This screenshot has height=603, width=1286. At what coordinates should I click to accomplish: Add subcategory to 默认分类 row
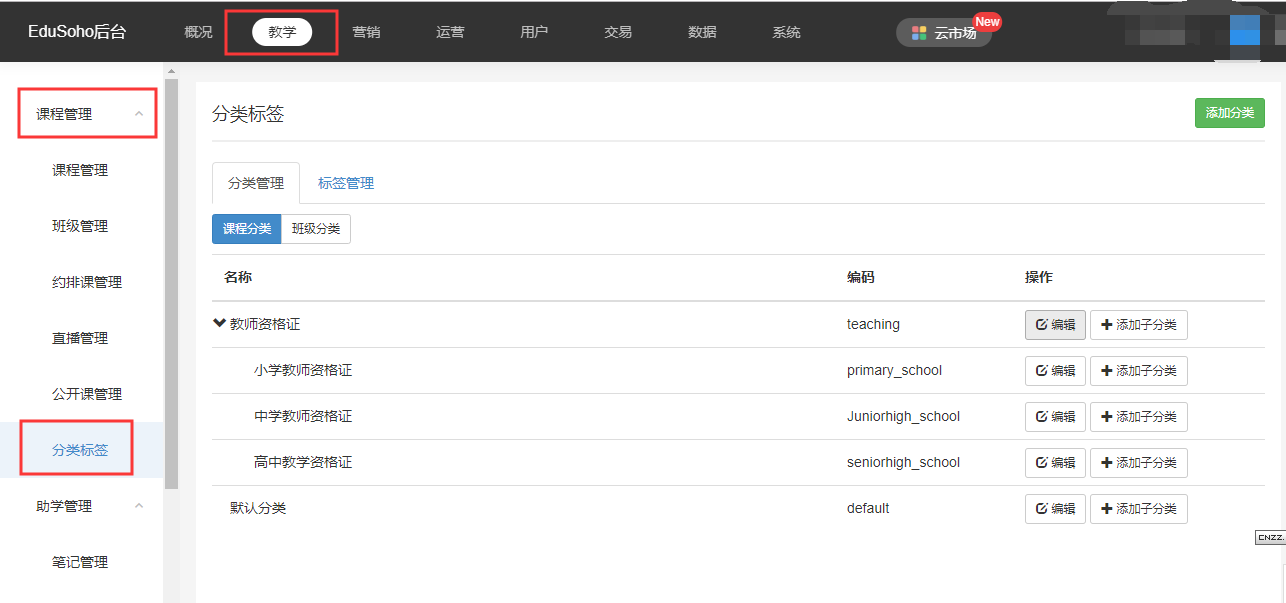tap(1138, 509)
